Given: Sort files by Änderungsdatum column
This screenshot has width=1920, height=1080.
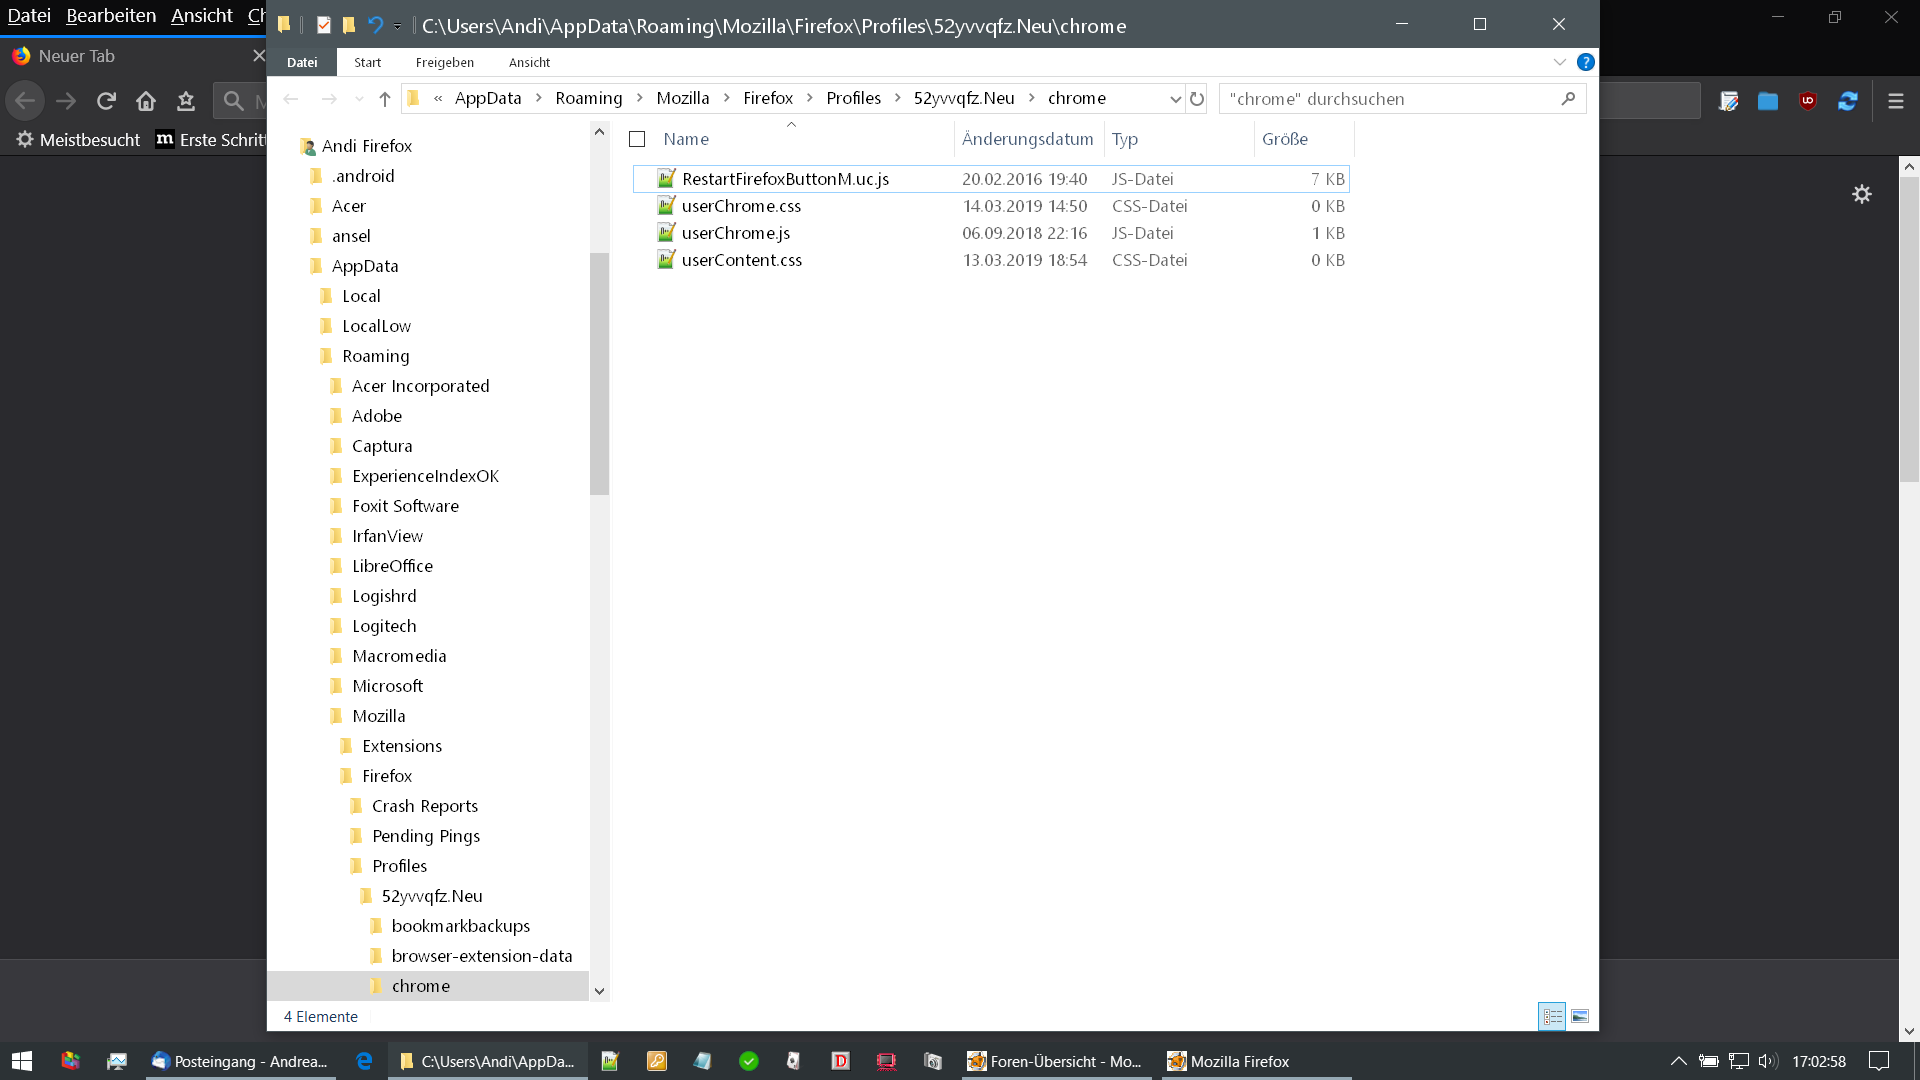Looking at the screenshot, I should coord(1027,140).
